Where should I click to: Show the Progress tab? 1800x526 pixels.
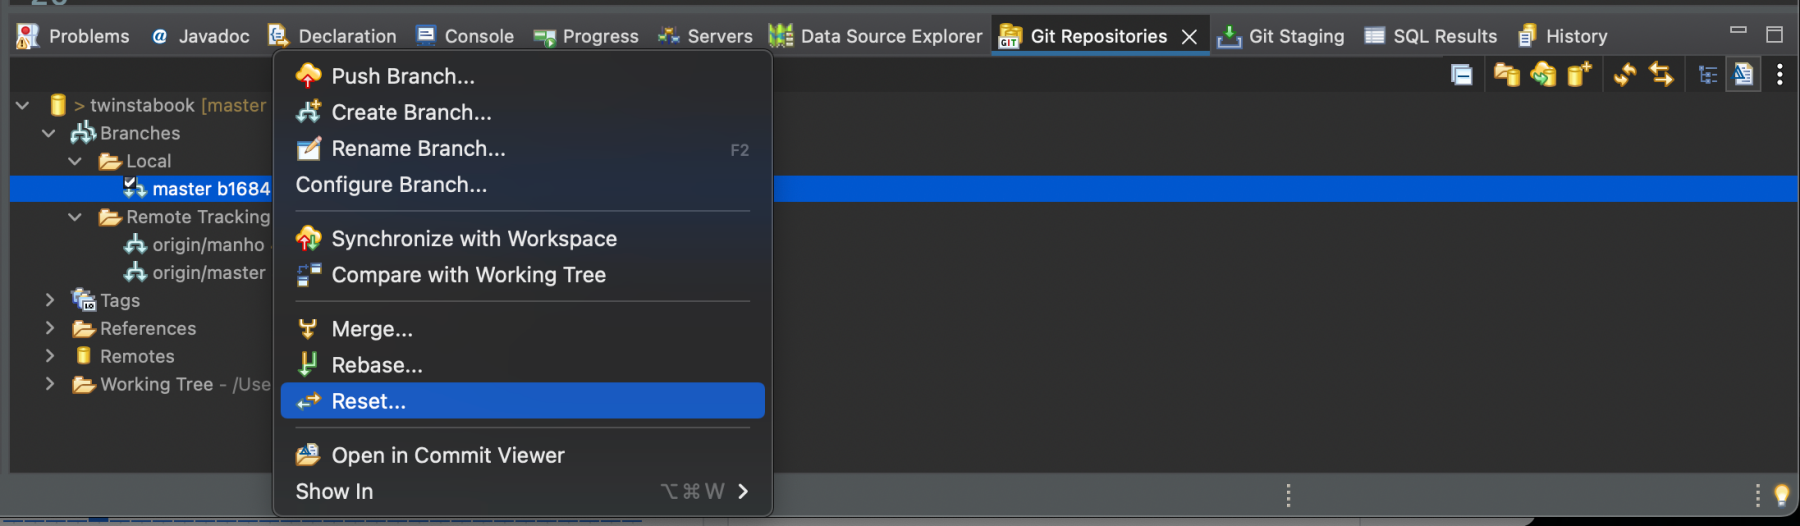coord(586,36)
